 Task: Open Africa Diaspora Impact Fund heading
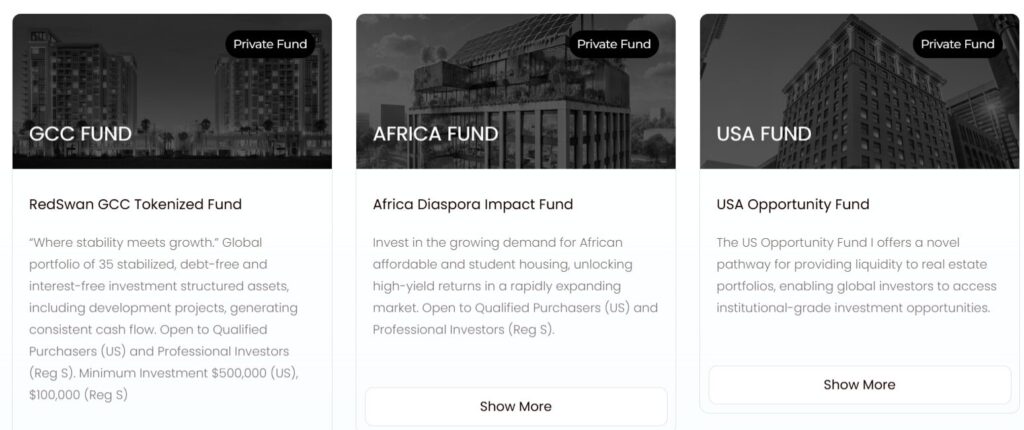pyautogui.click(x=473, y=204)
